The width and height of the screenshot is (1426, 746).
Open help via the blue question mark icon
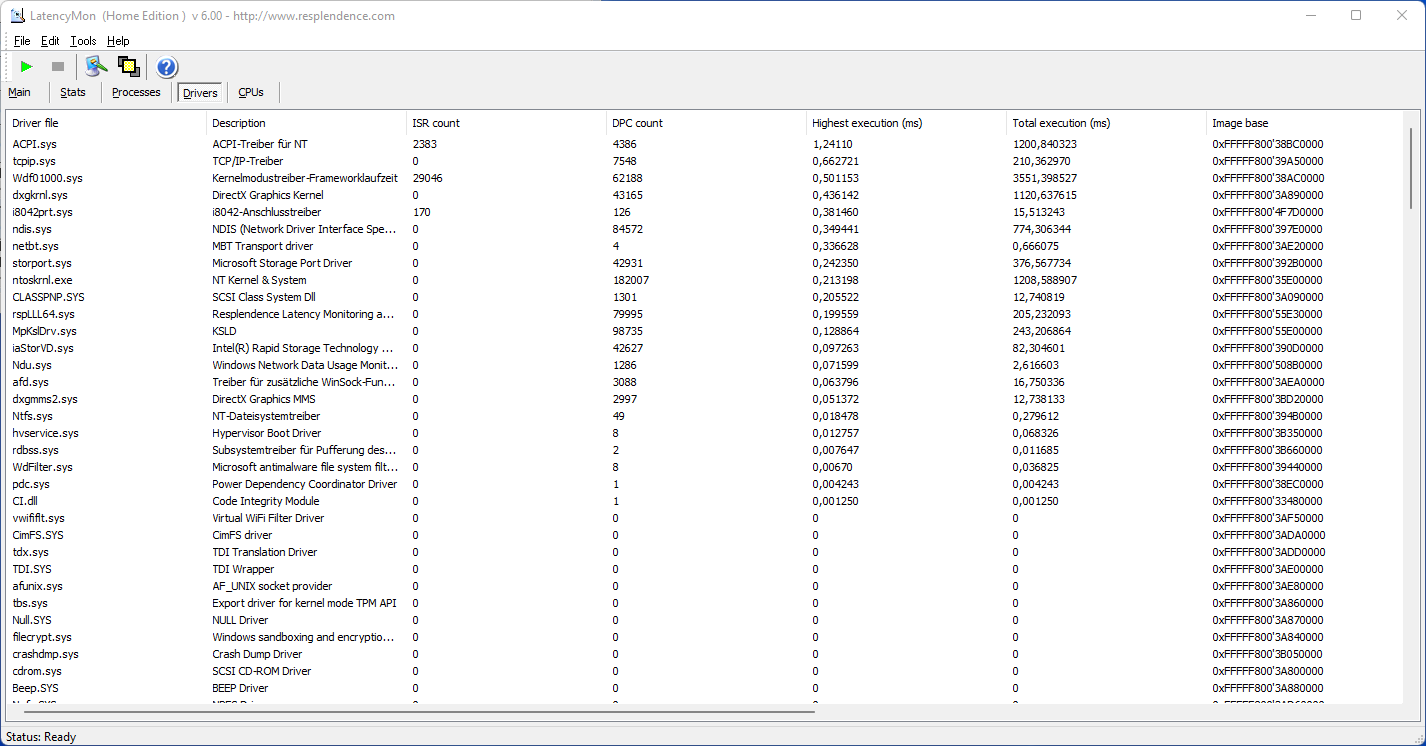(x=167, y=67)
